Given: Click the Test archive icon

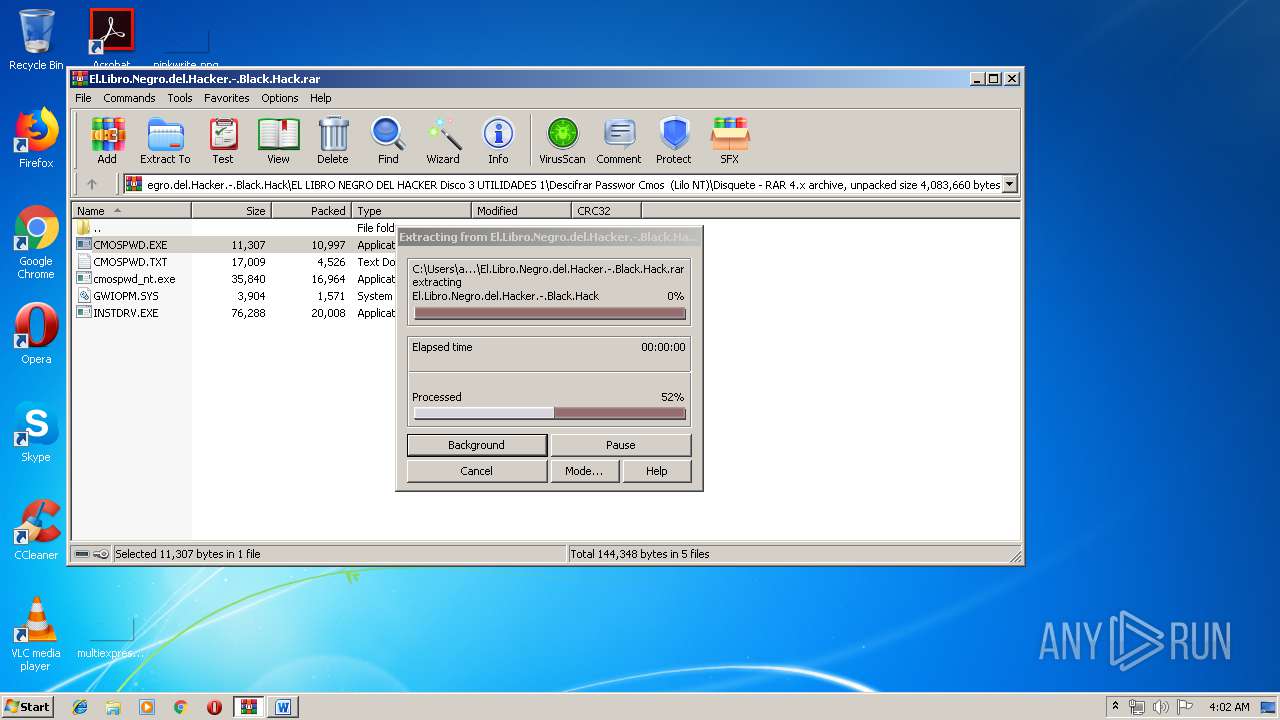Looking at the screenshot, I should 223,140.
